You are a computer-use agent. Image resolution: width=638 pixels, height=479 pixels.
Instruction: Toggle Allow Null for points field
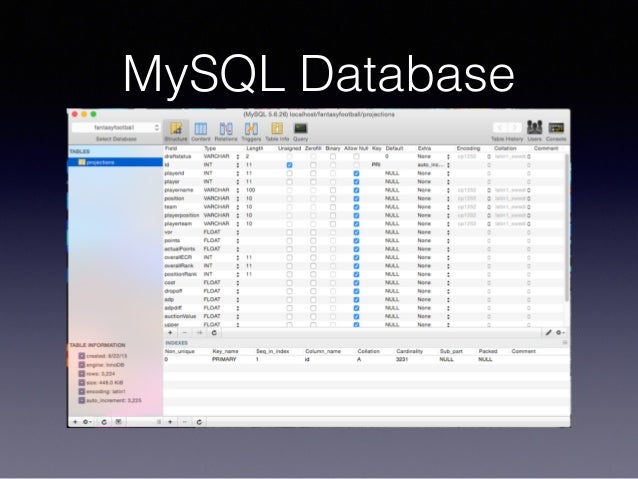356,241
